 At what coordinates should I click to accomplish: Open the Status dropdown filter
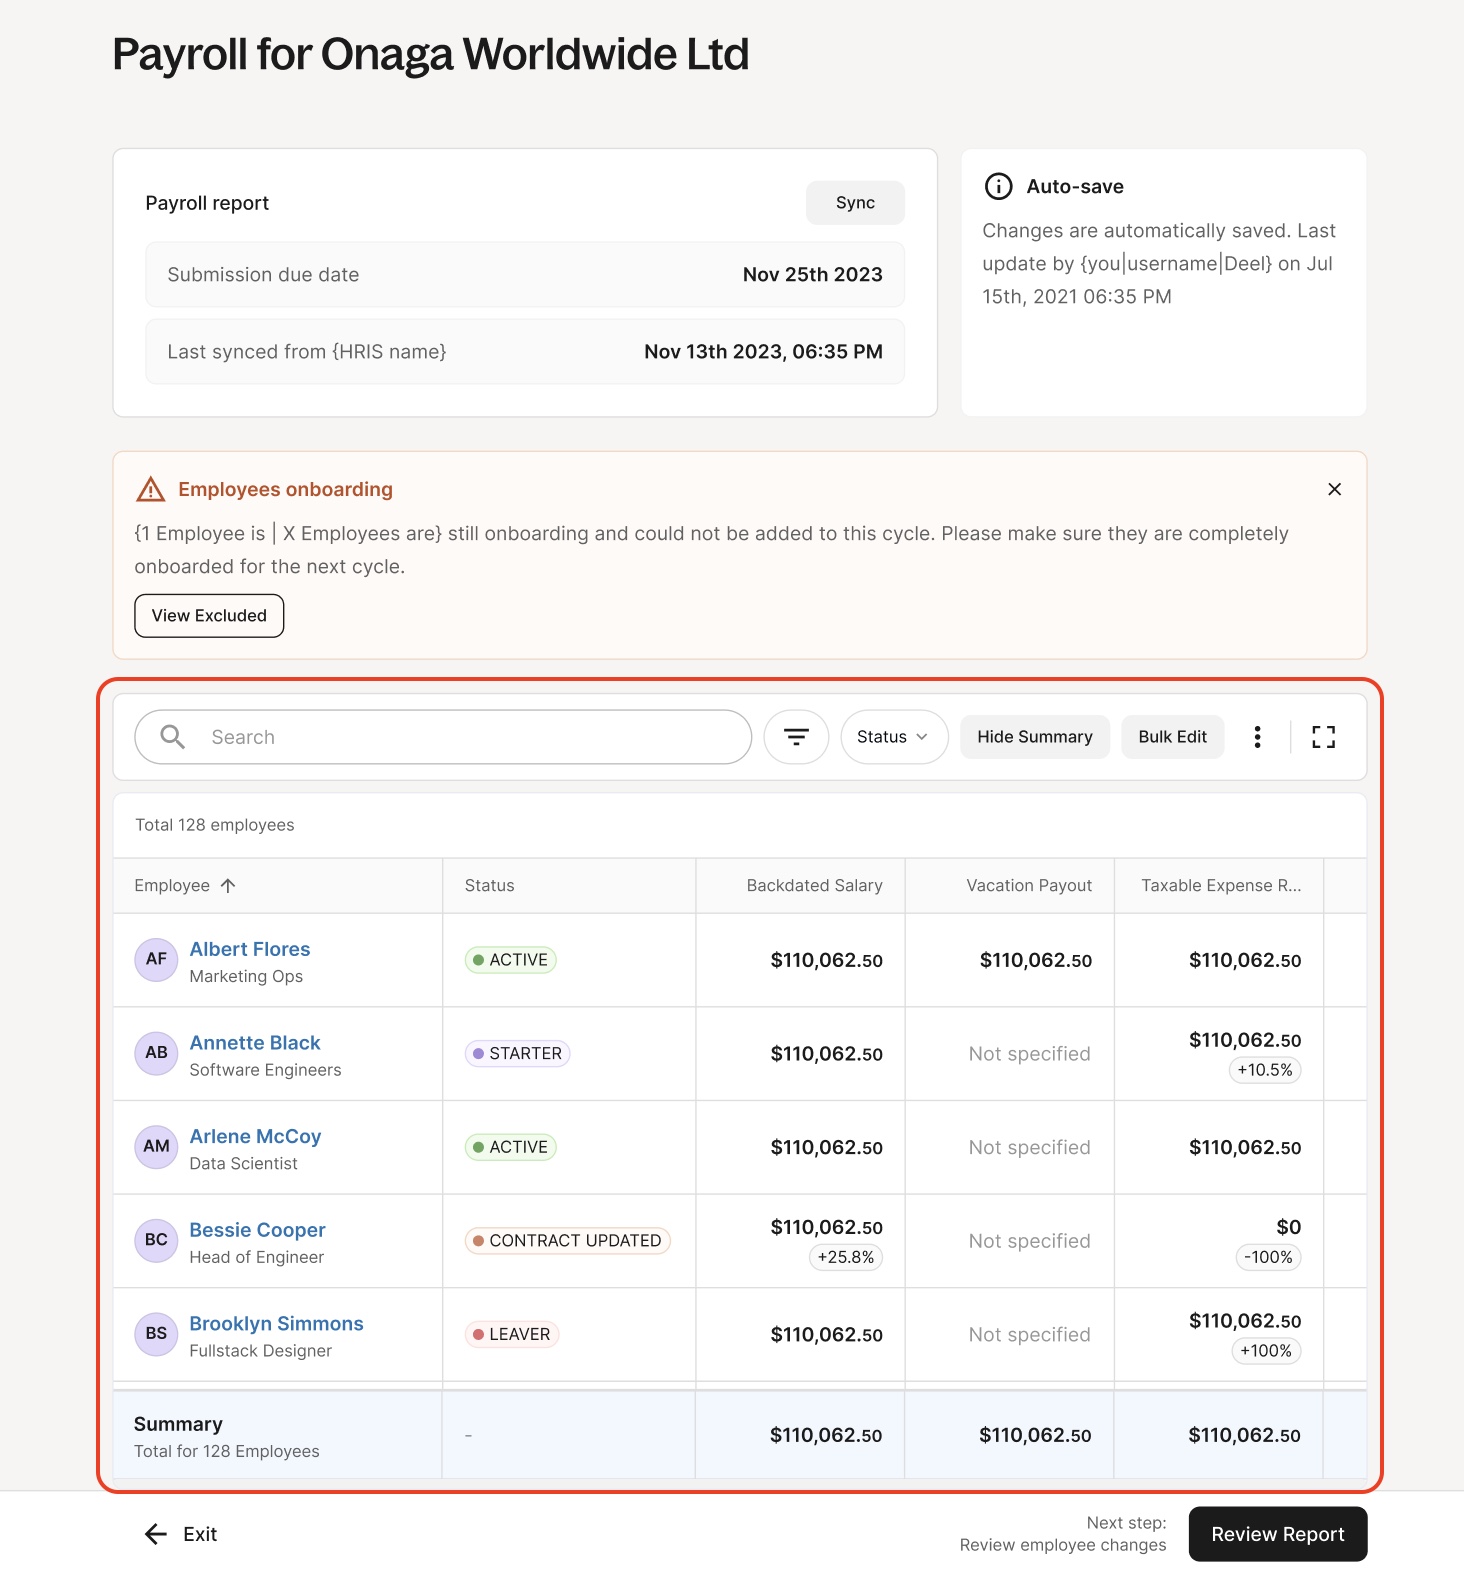pyautogui.click(x=894, y=737)
